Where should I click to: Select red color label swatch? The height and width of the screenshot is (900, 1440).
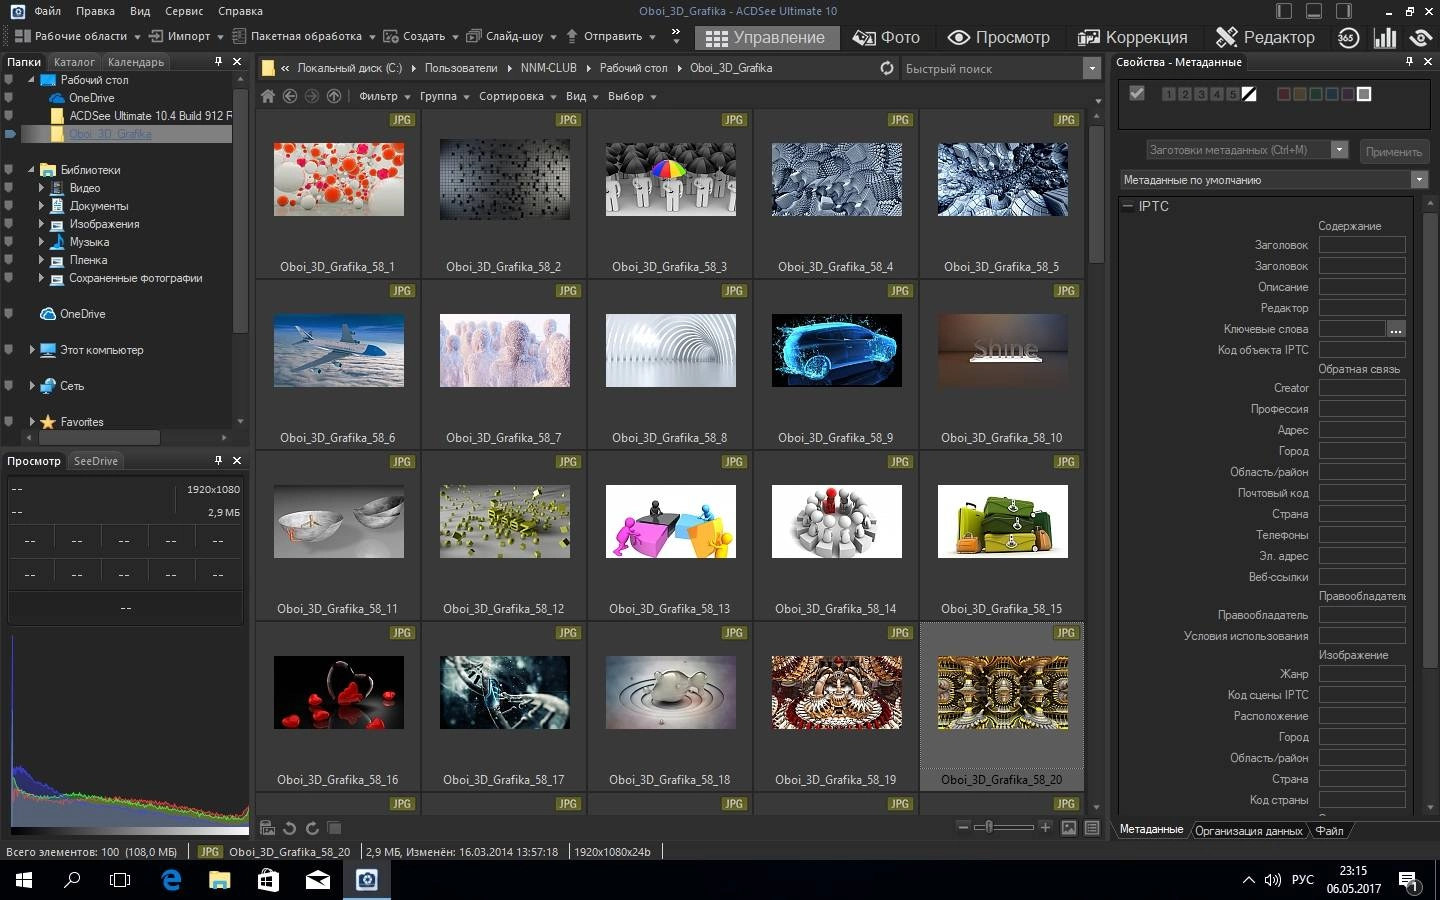[x=1283, y=94]
